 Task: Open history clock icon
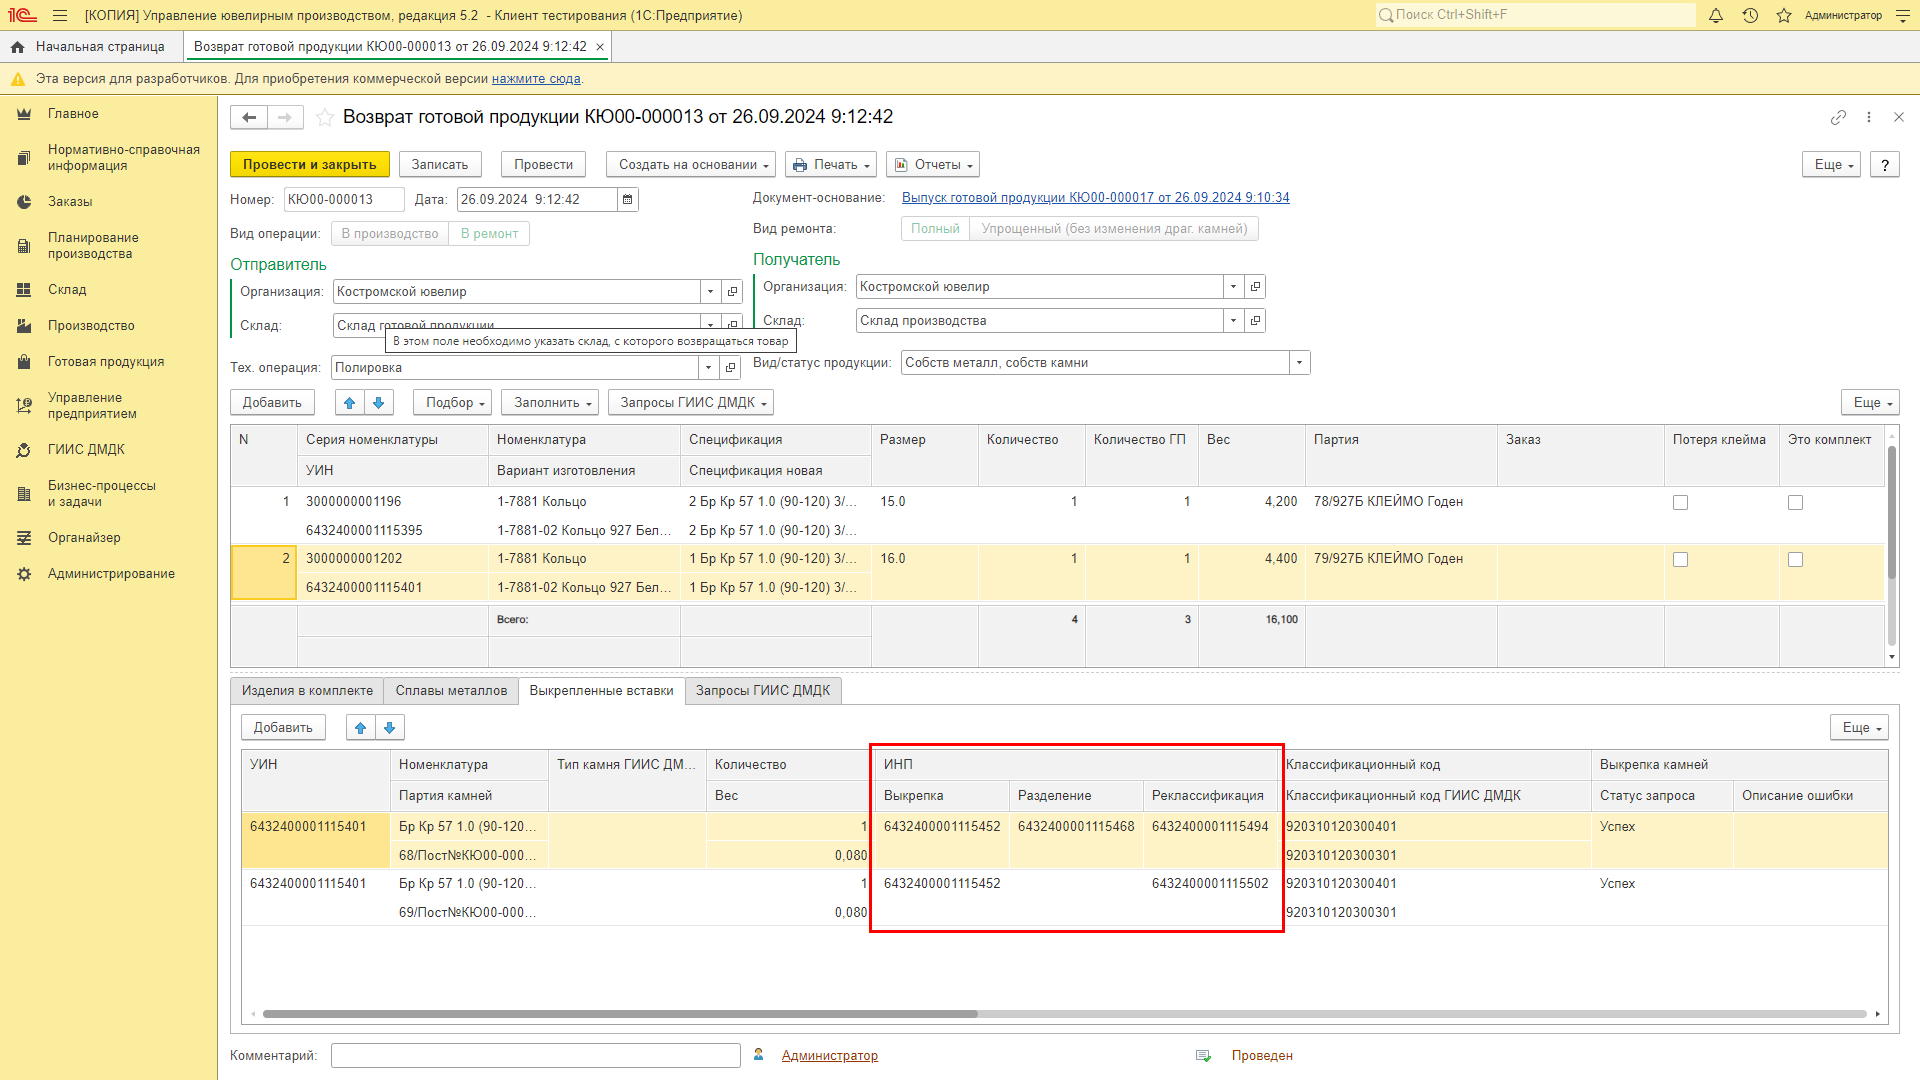1750,15
